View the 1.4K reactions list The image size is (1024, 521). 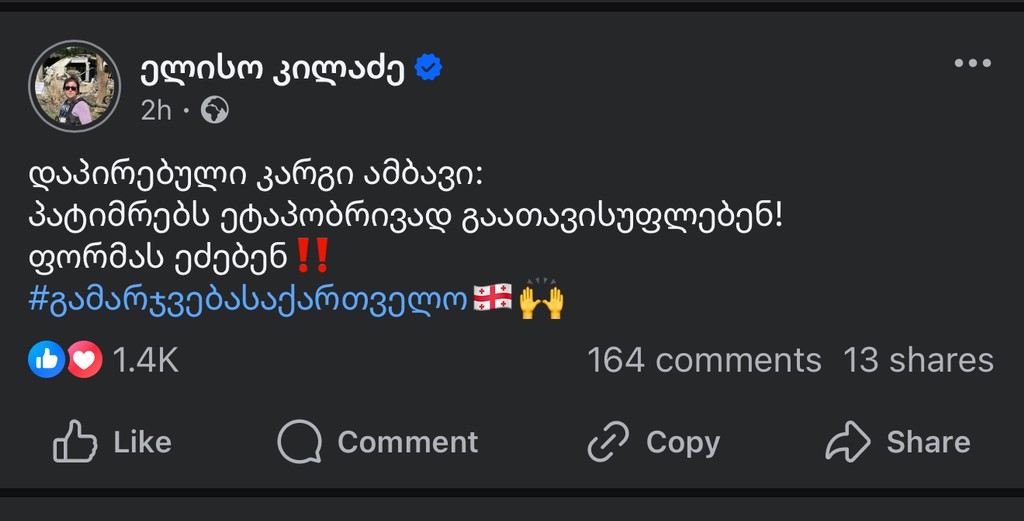tap(146, 360)
